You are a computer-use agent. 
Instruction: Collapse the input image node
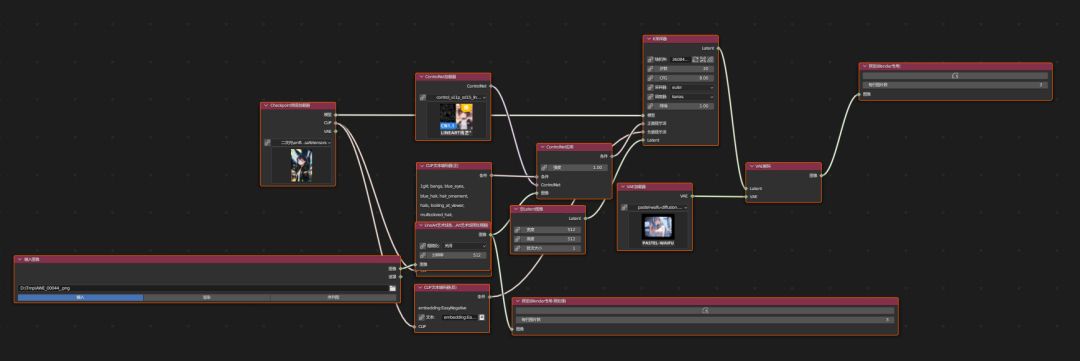coord(20,259)
